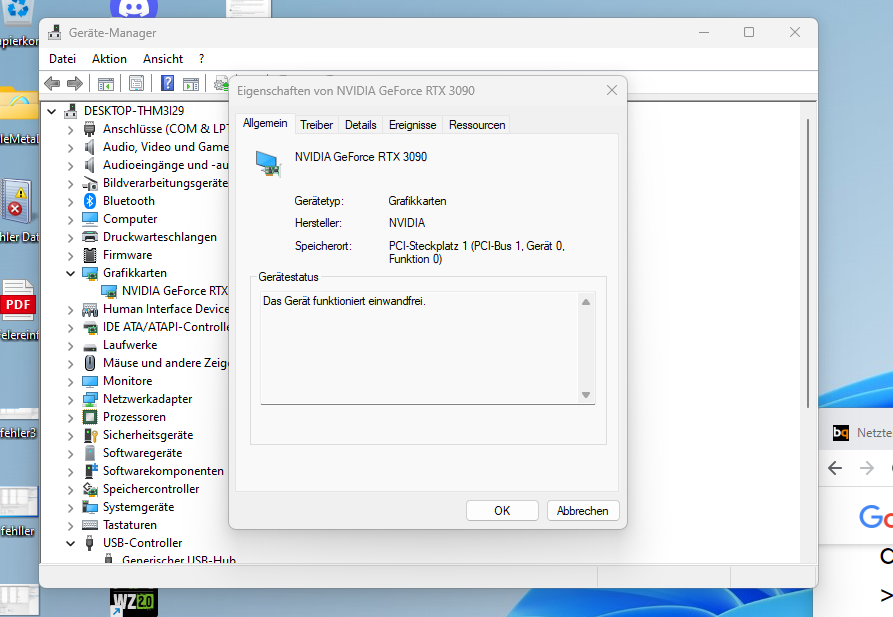Expand the Bluetooth node

[x=70, y=201]
